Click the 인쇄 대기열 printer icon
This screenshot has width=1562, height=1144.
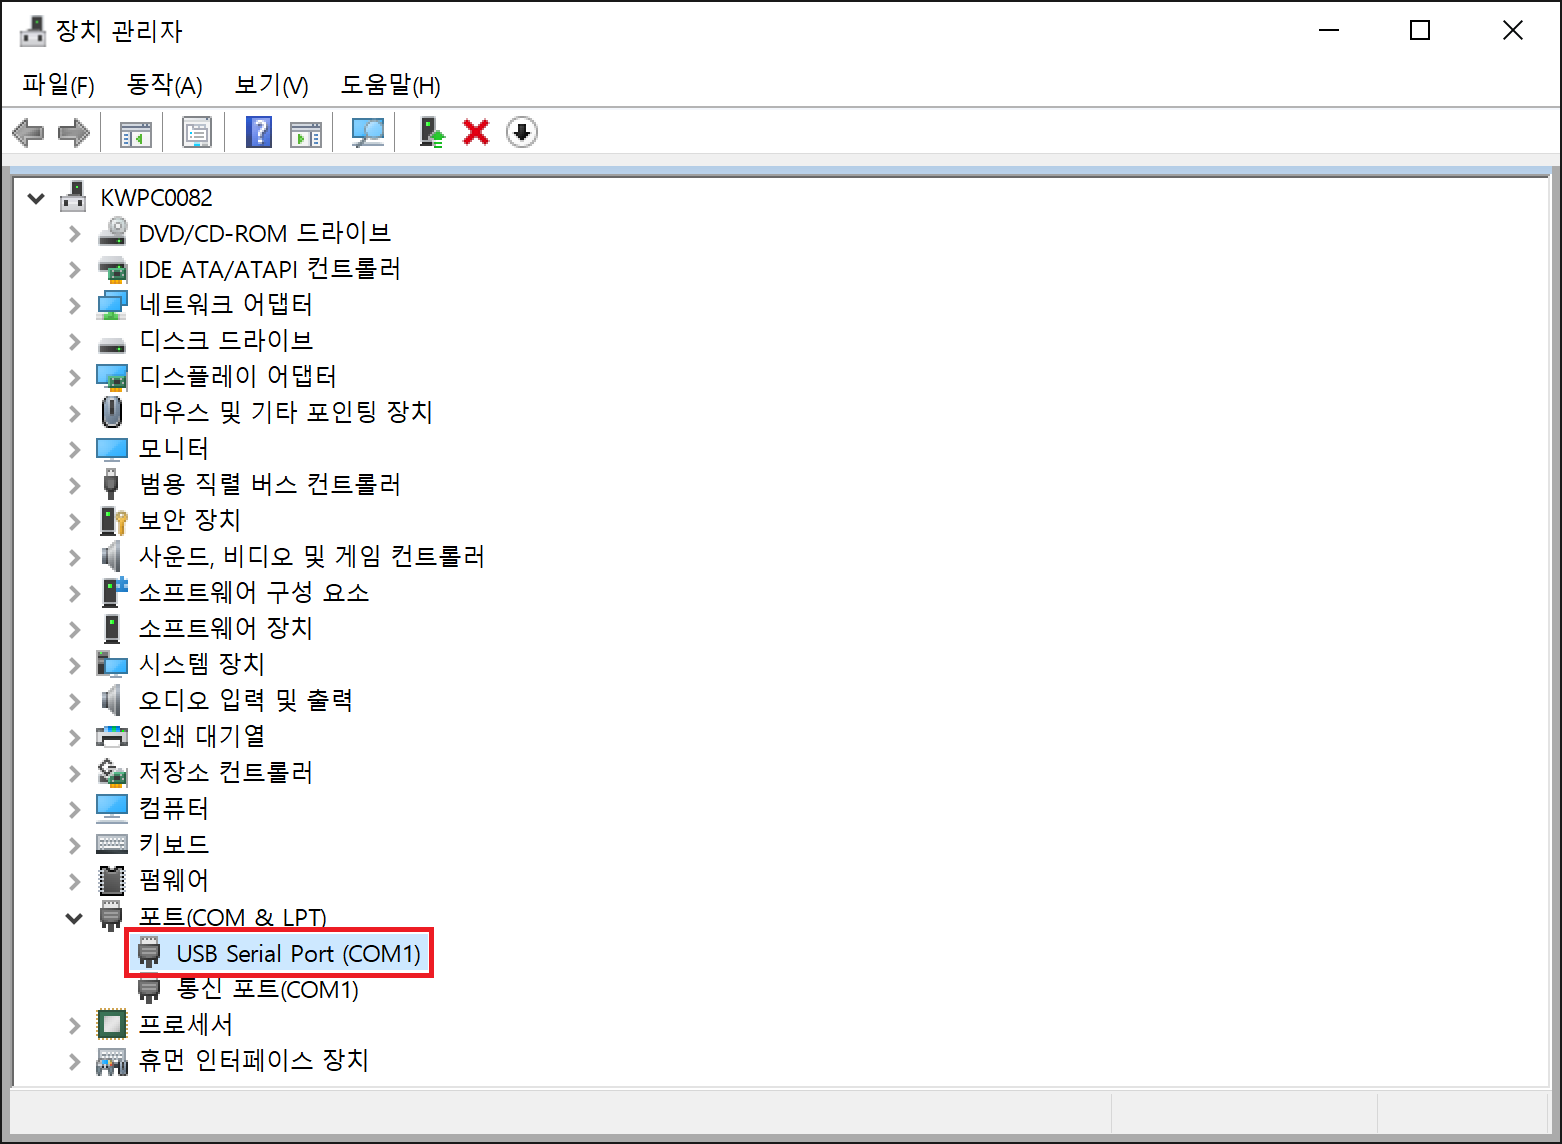coord(112,737)
